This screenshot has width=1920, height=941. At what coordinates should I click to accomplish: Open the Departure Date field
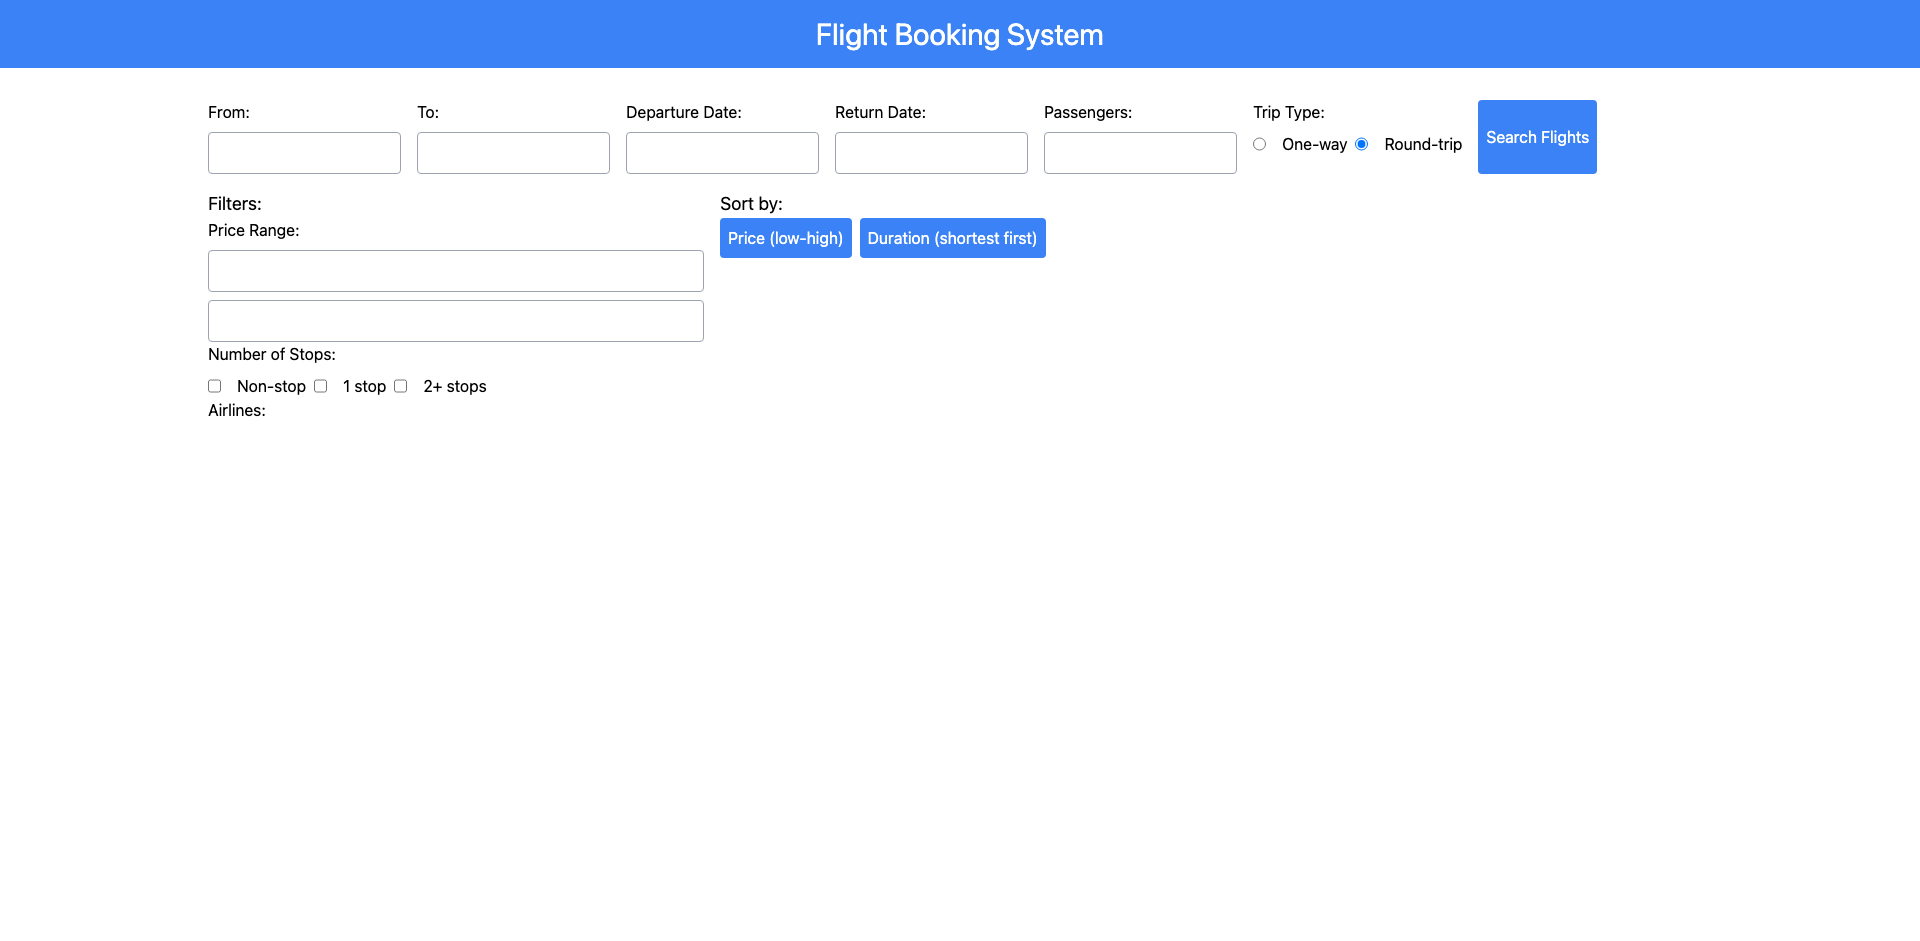pos(722,153)
